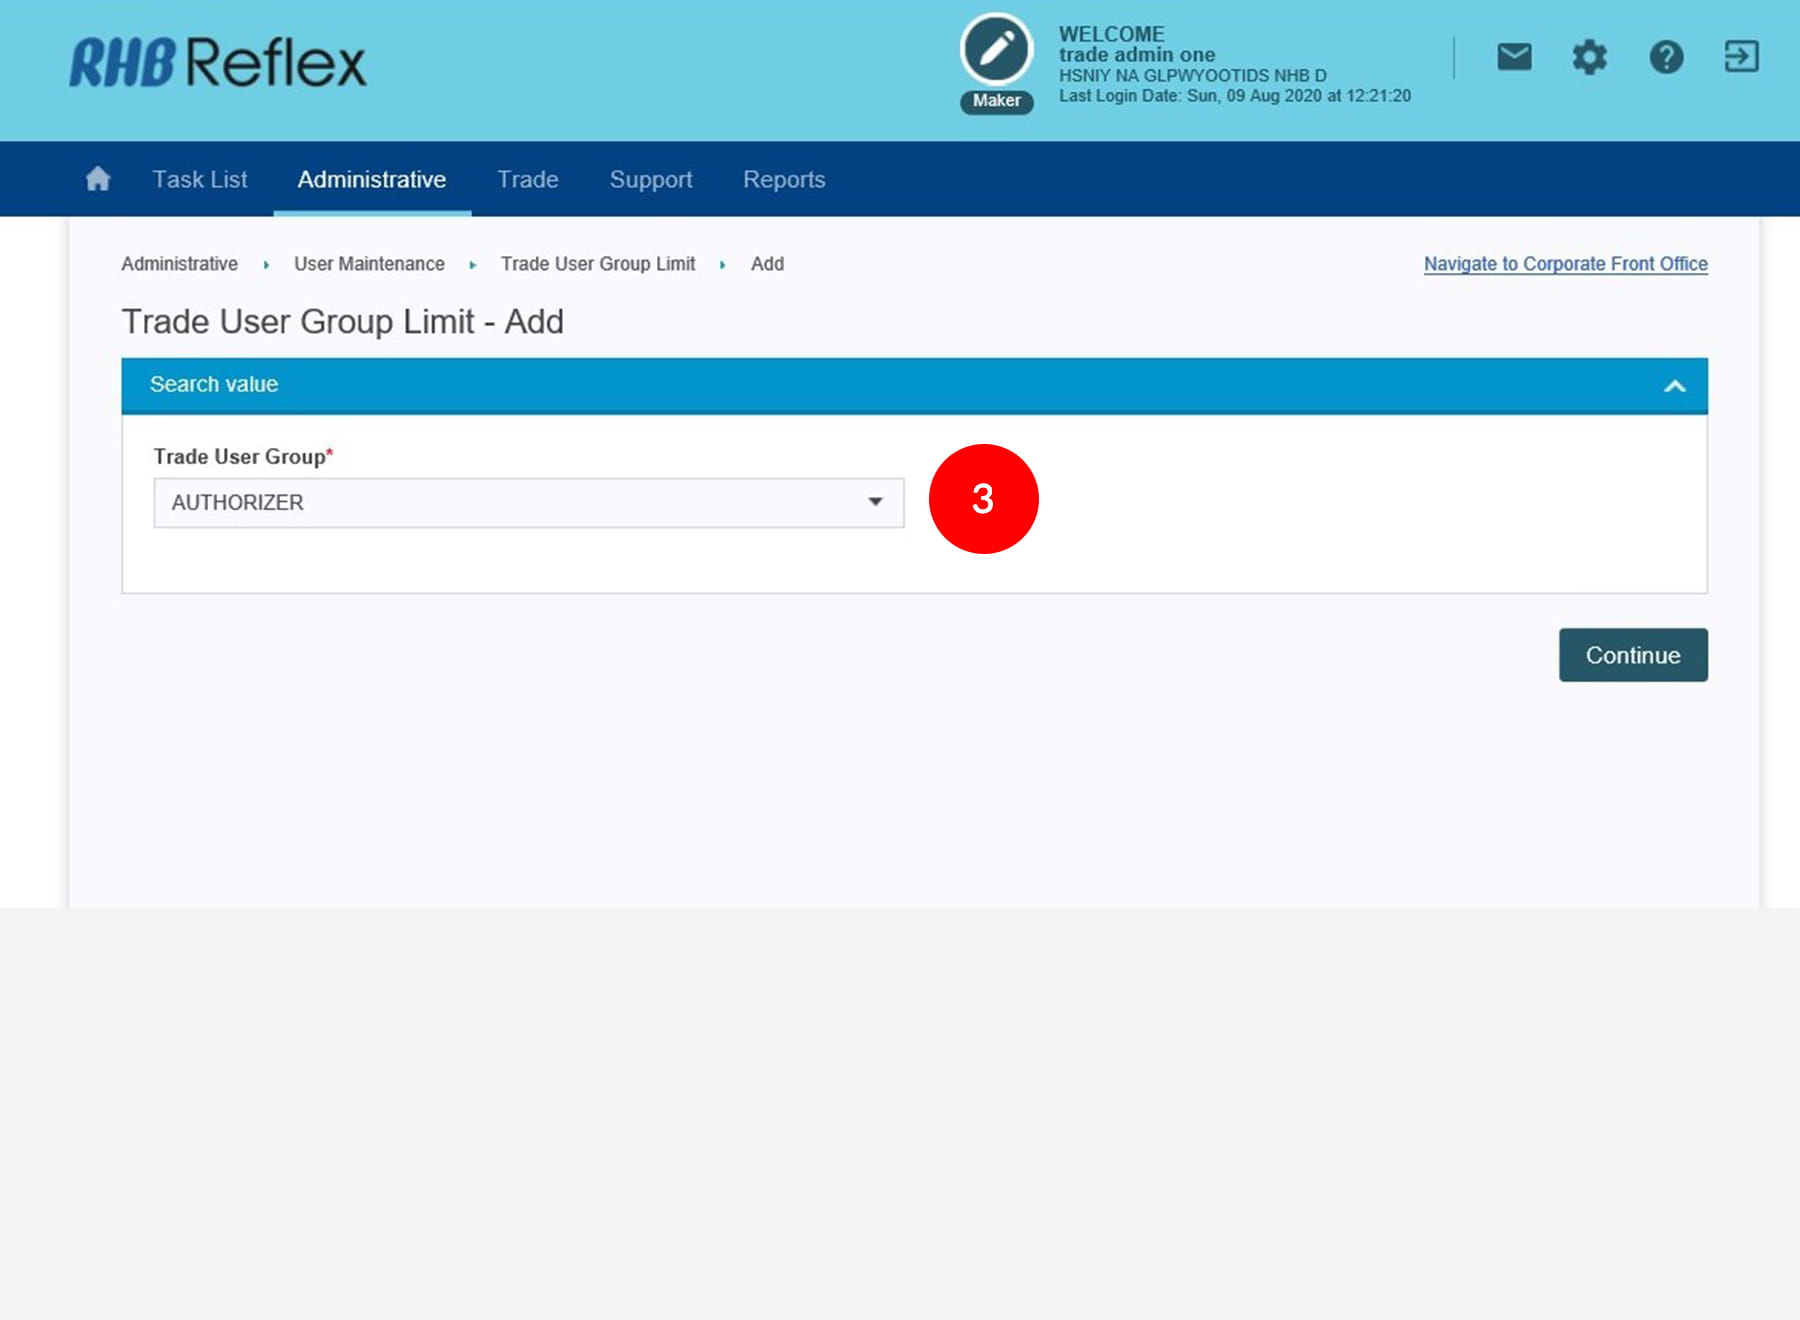The width and height of the screenshot is (1800, 1320).
Task: Click the help question mark icon
Action: 1666,57
